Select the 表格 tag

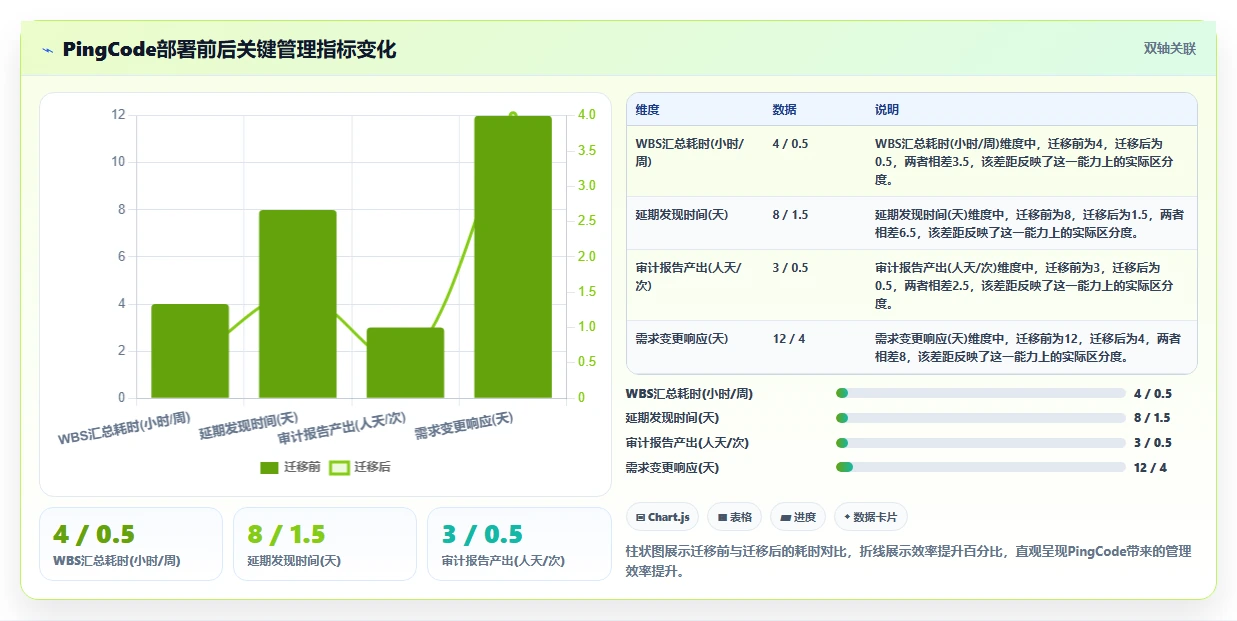[734, 517]
